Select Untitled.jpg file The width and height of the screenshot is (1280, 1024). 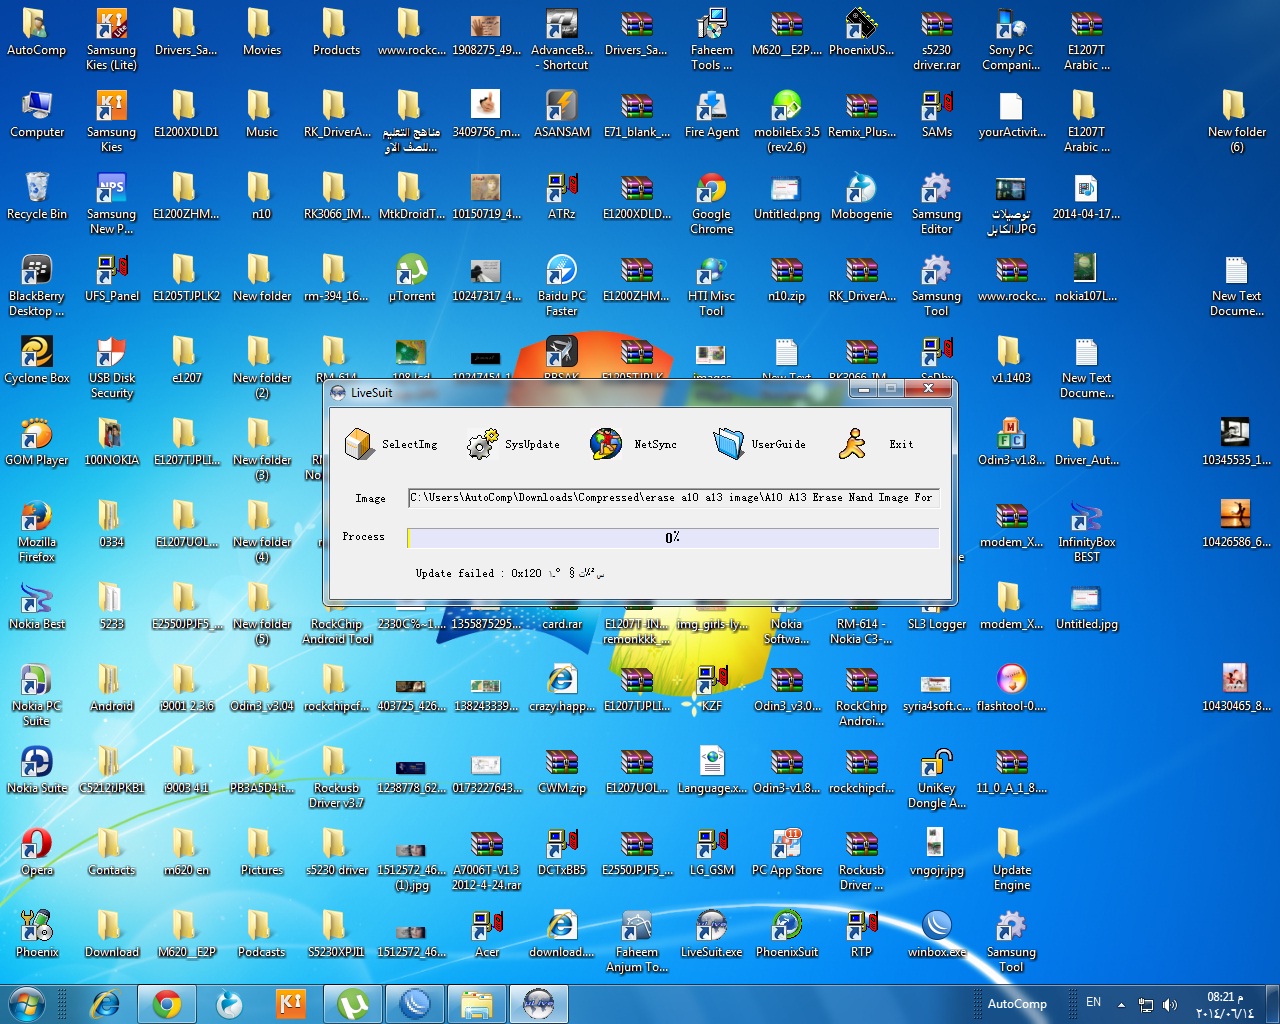[x=1087, y=606]
